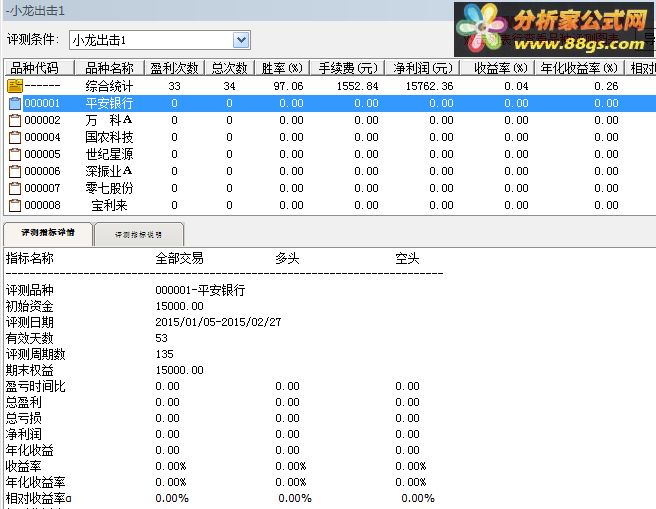Viewport: 656px width, 509px height.
Task: Sort by 品种代码 column header
Action: pyautogui.click(x=39, y=68)
